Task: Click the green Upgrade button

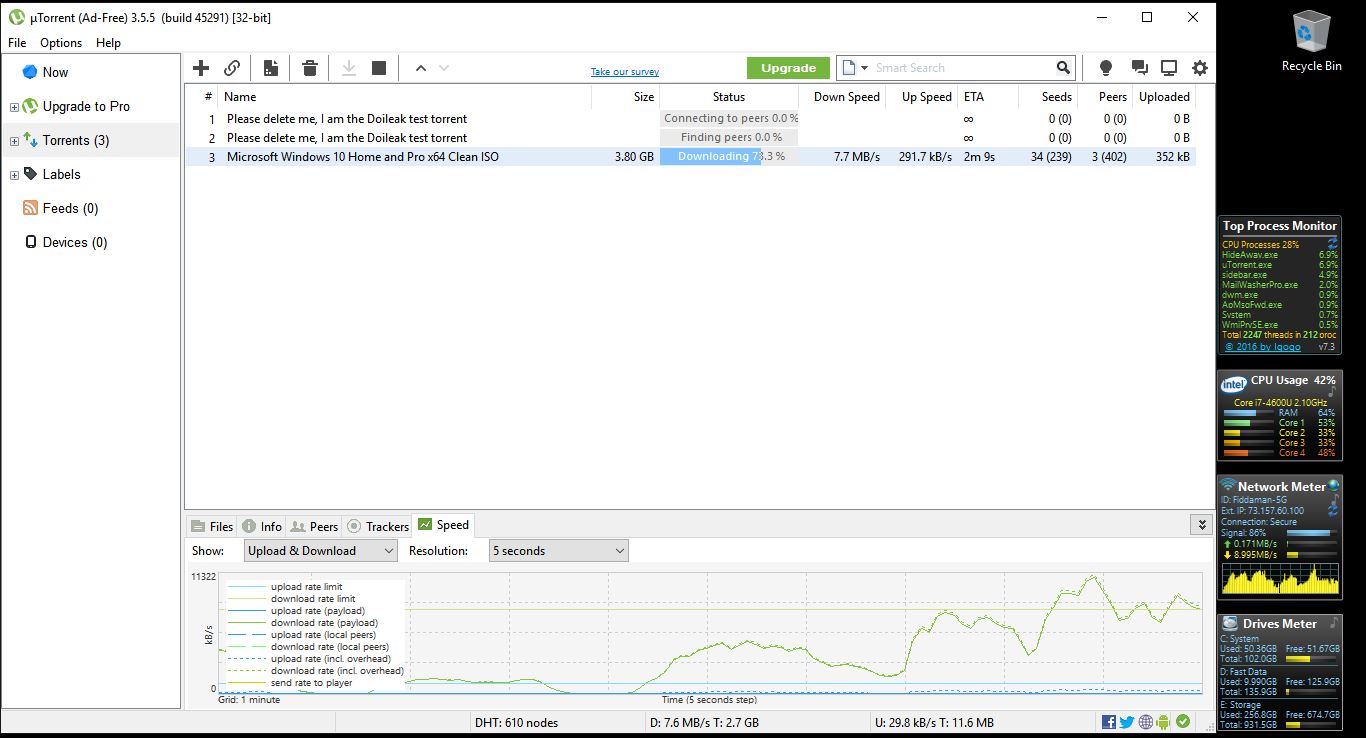Action: coord(788,68)
